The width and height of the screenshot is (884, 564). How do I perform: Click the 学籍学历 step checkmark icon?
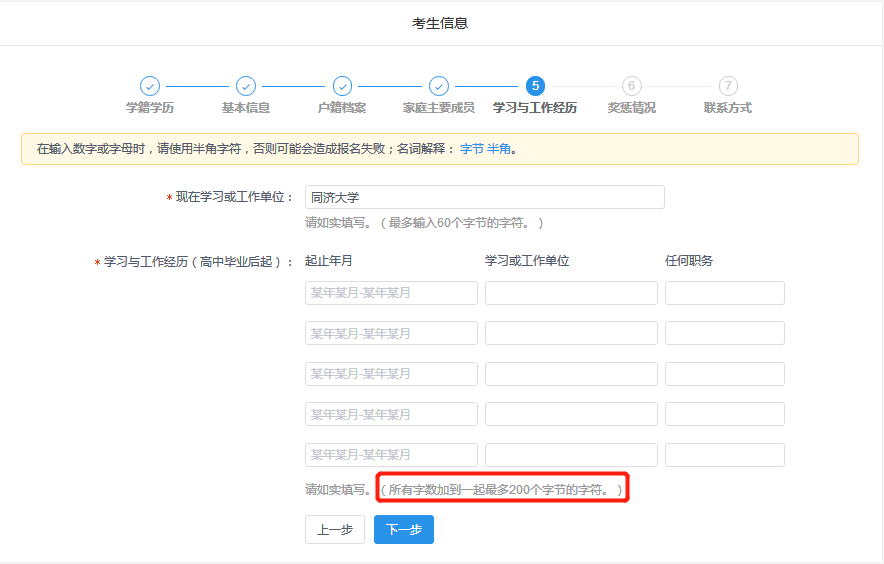pos(149,86)
